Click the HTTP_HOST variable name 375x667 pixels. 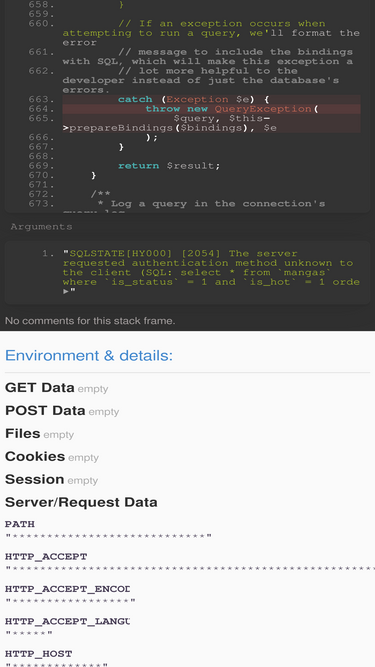click(x=39, y=653)
